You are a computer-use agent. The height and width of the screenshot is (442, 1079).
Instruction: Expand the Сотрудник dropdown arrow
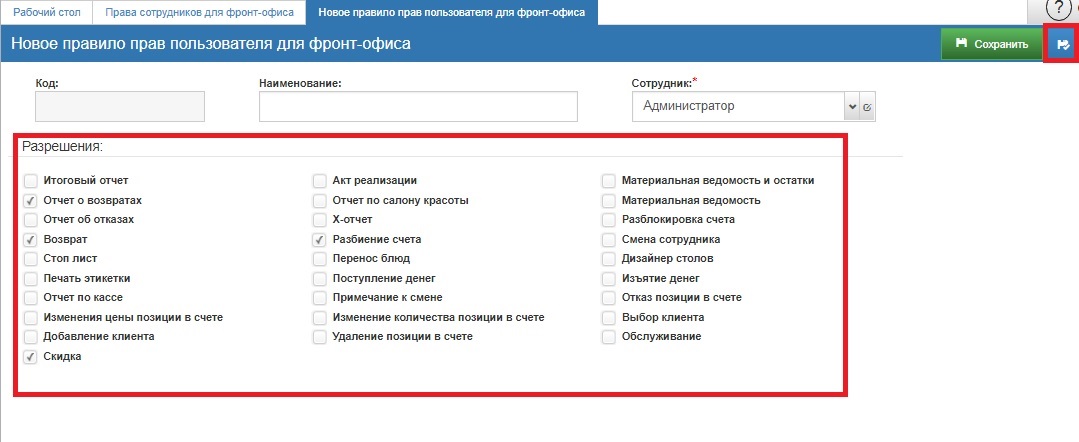pos(852,106)
